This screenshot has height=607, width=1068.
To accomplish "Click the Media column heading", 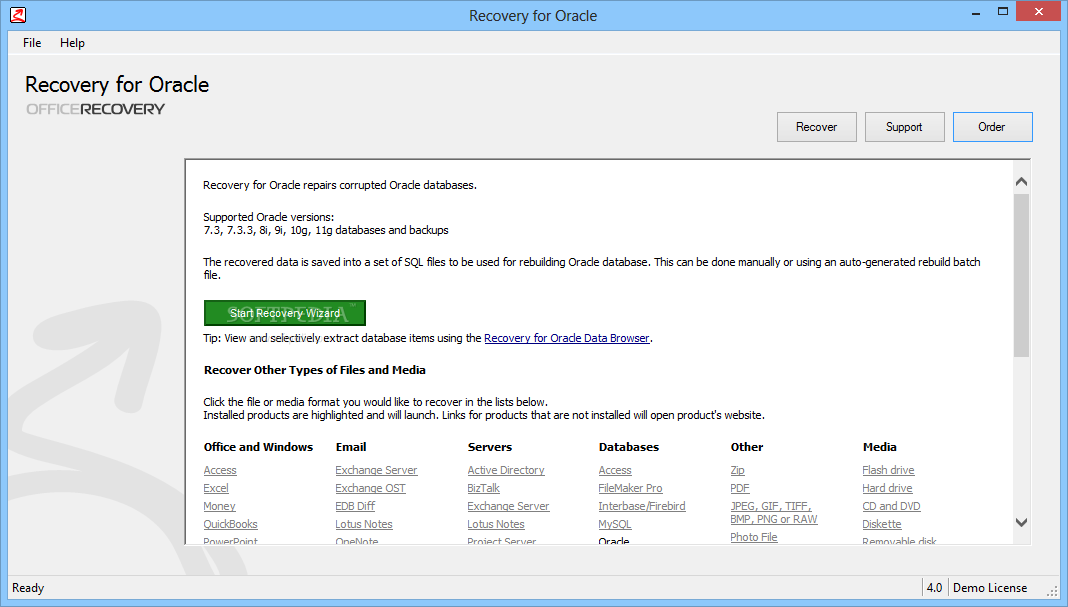I will tap(879, 447).
